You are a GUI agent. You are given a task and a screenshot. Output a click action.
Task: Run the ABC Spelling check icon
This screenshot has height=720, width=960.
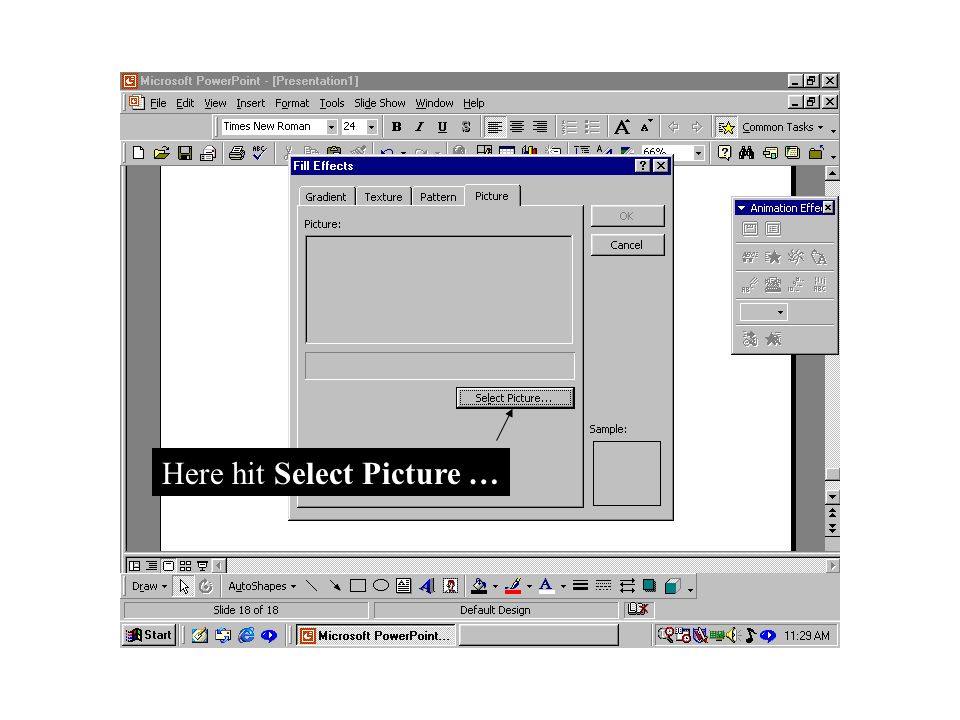tap(260, 152)
